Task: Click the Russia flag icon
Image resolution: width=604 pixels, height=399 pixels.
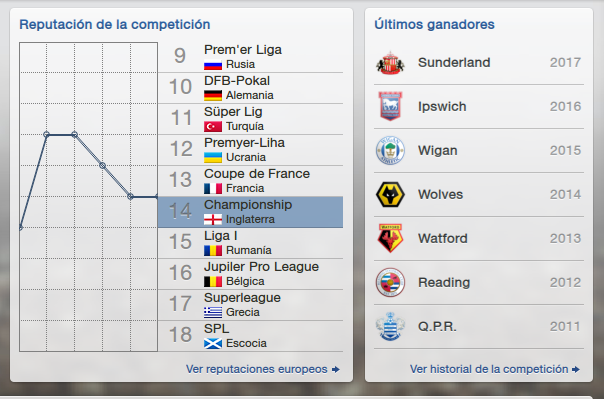Action: click(x=213, y=65)
